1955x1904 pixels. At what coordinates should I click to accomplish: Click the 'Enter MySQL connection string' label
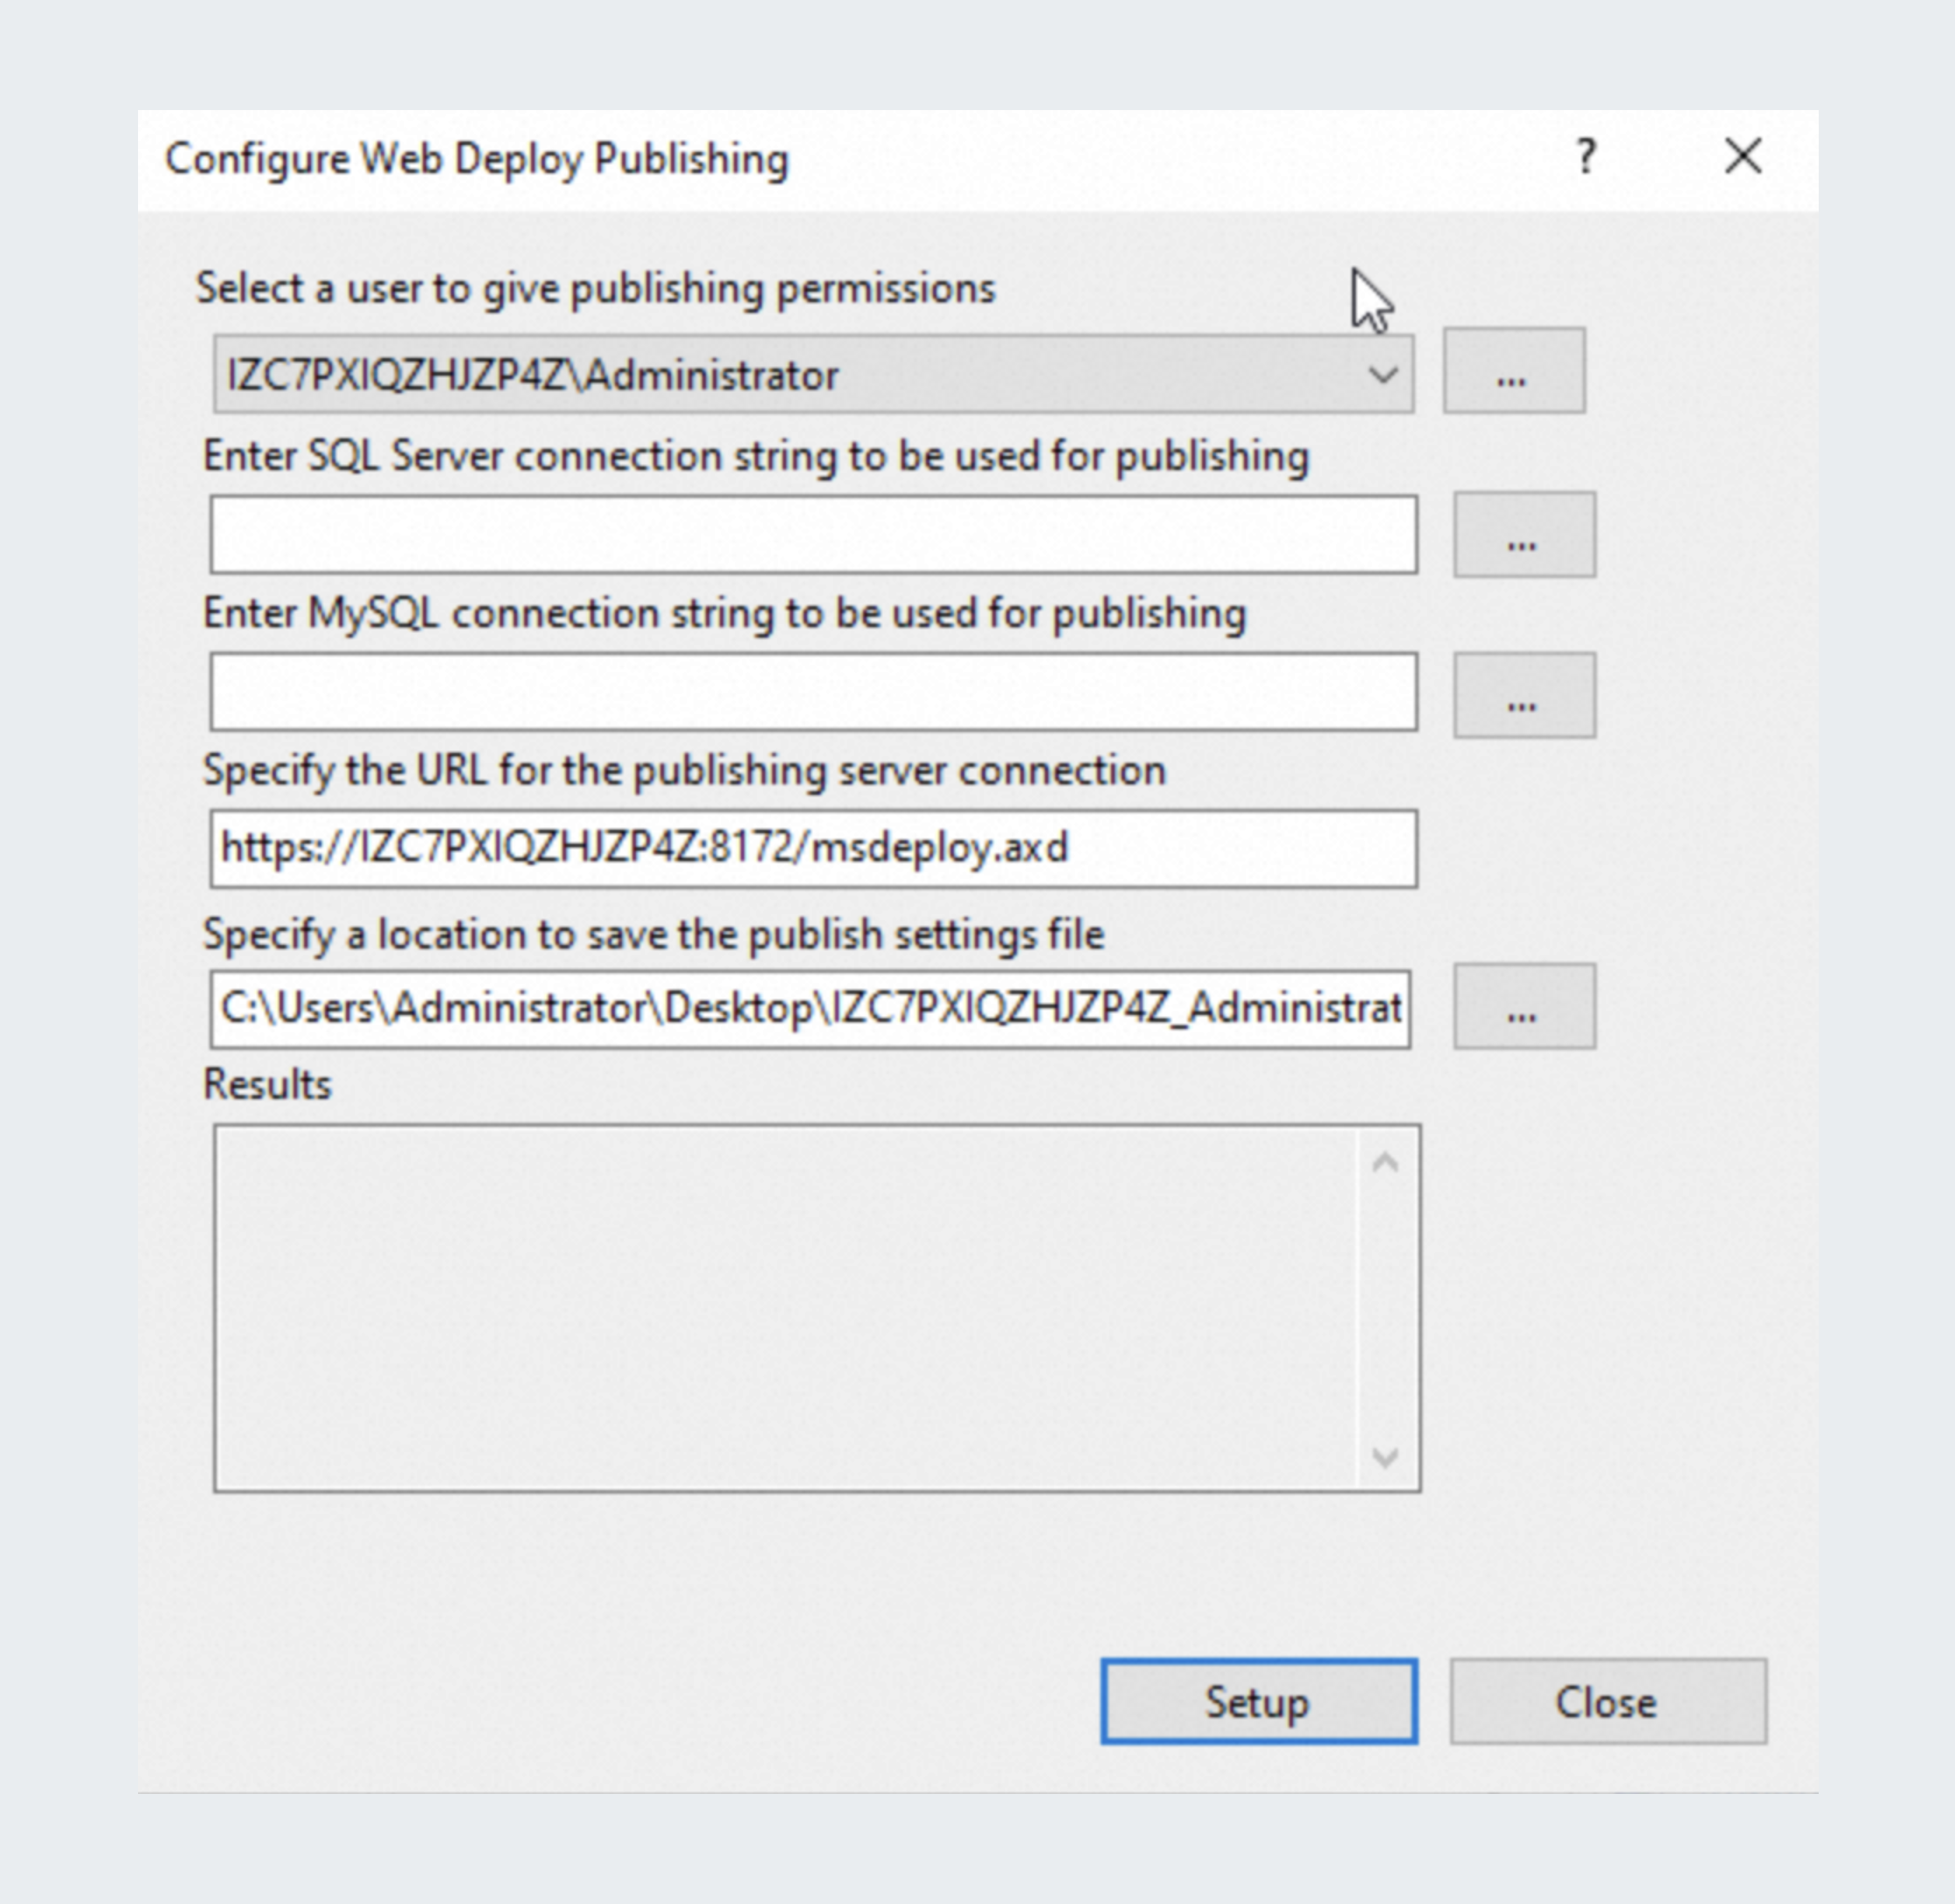[725, 613]
